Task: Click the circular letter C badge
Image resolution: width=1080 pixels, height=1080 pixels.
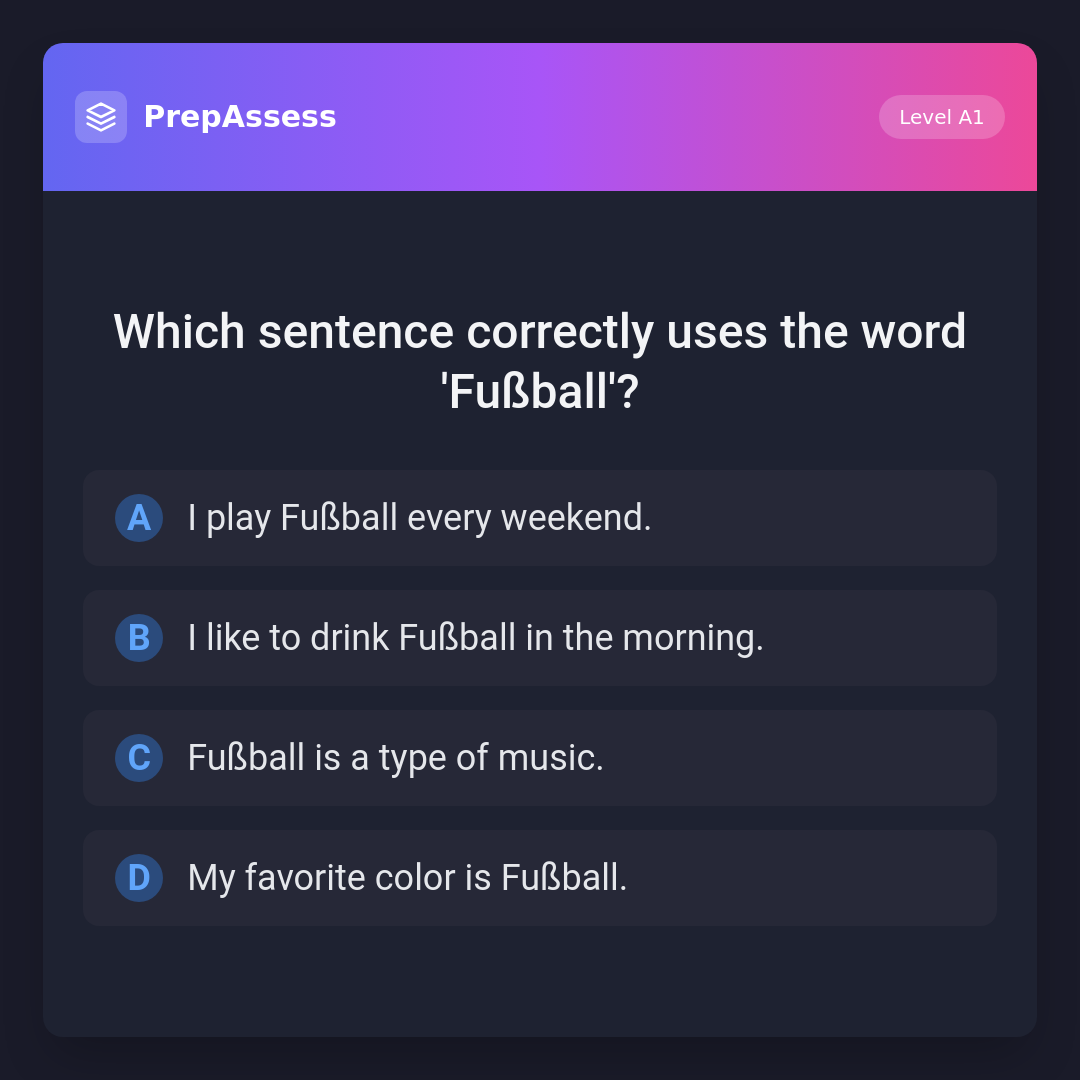Action: pyautogui.click(x=139, y=758)
